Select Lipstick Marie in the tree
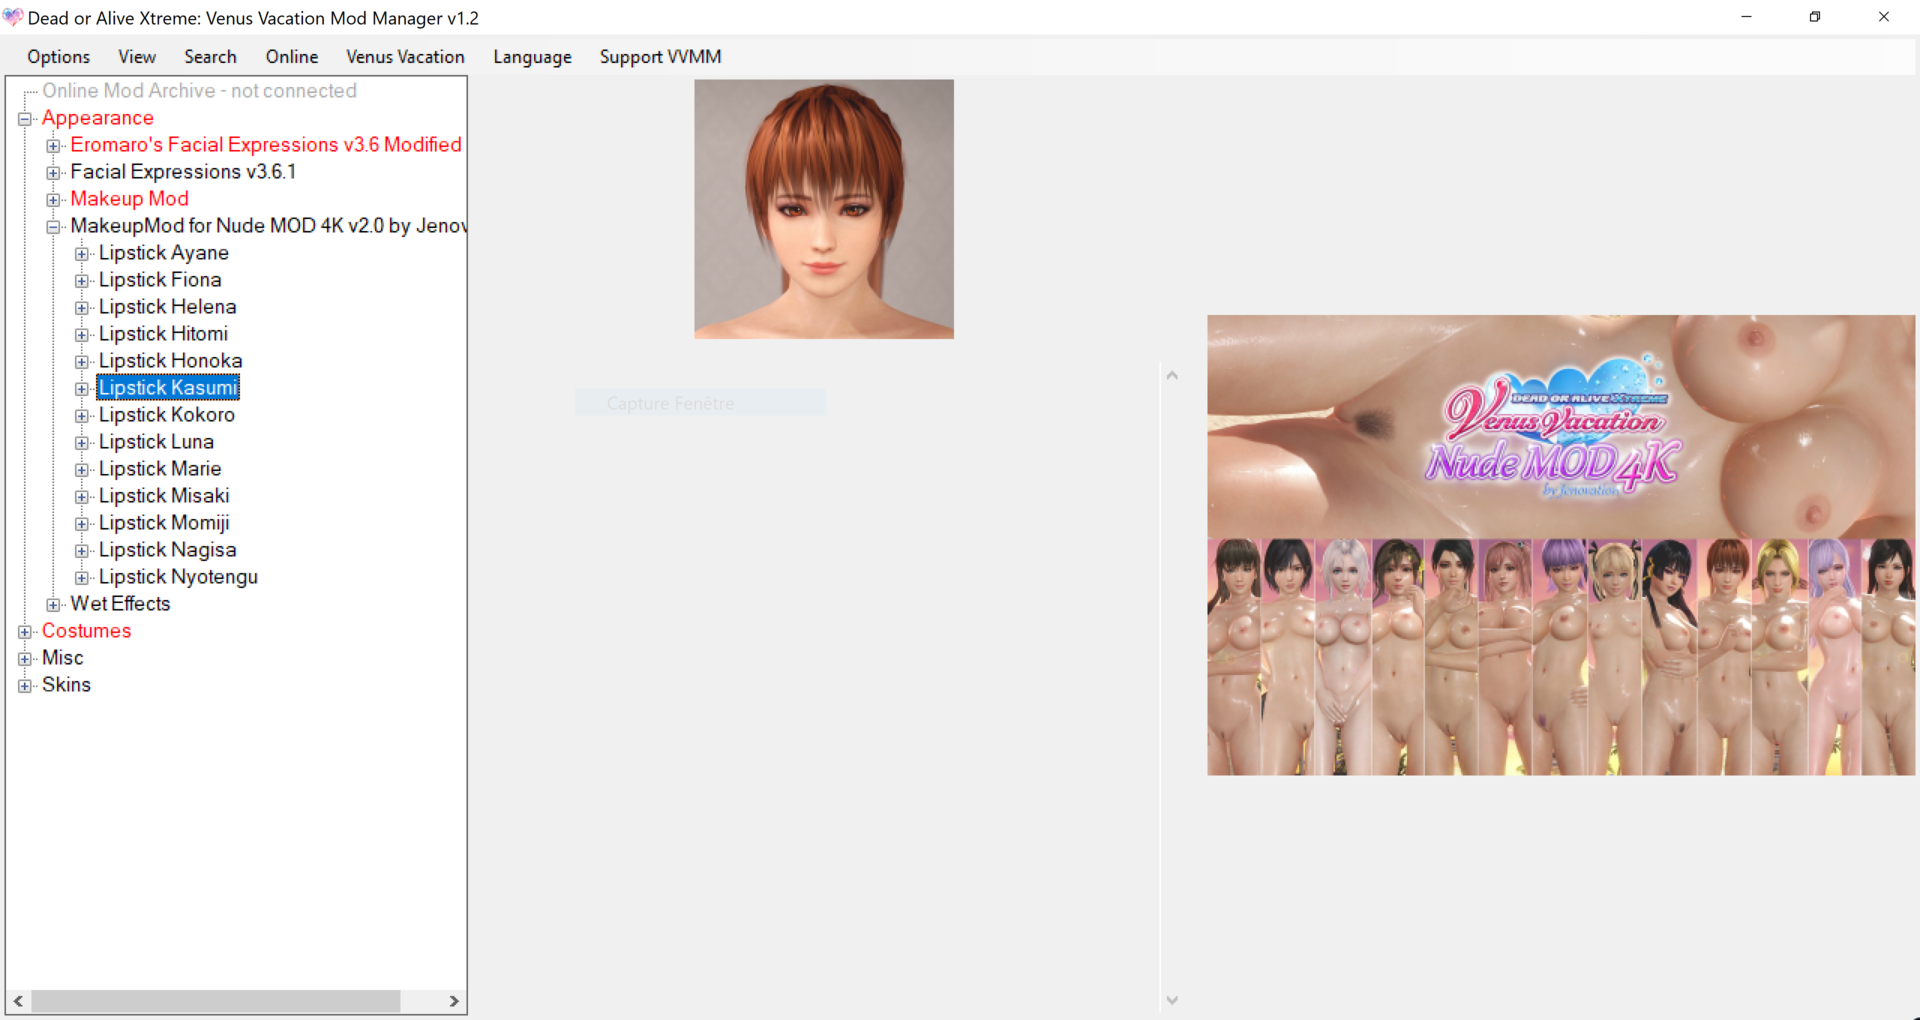Screen dimensions: 1920x1020 160,469
